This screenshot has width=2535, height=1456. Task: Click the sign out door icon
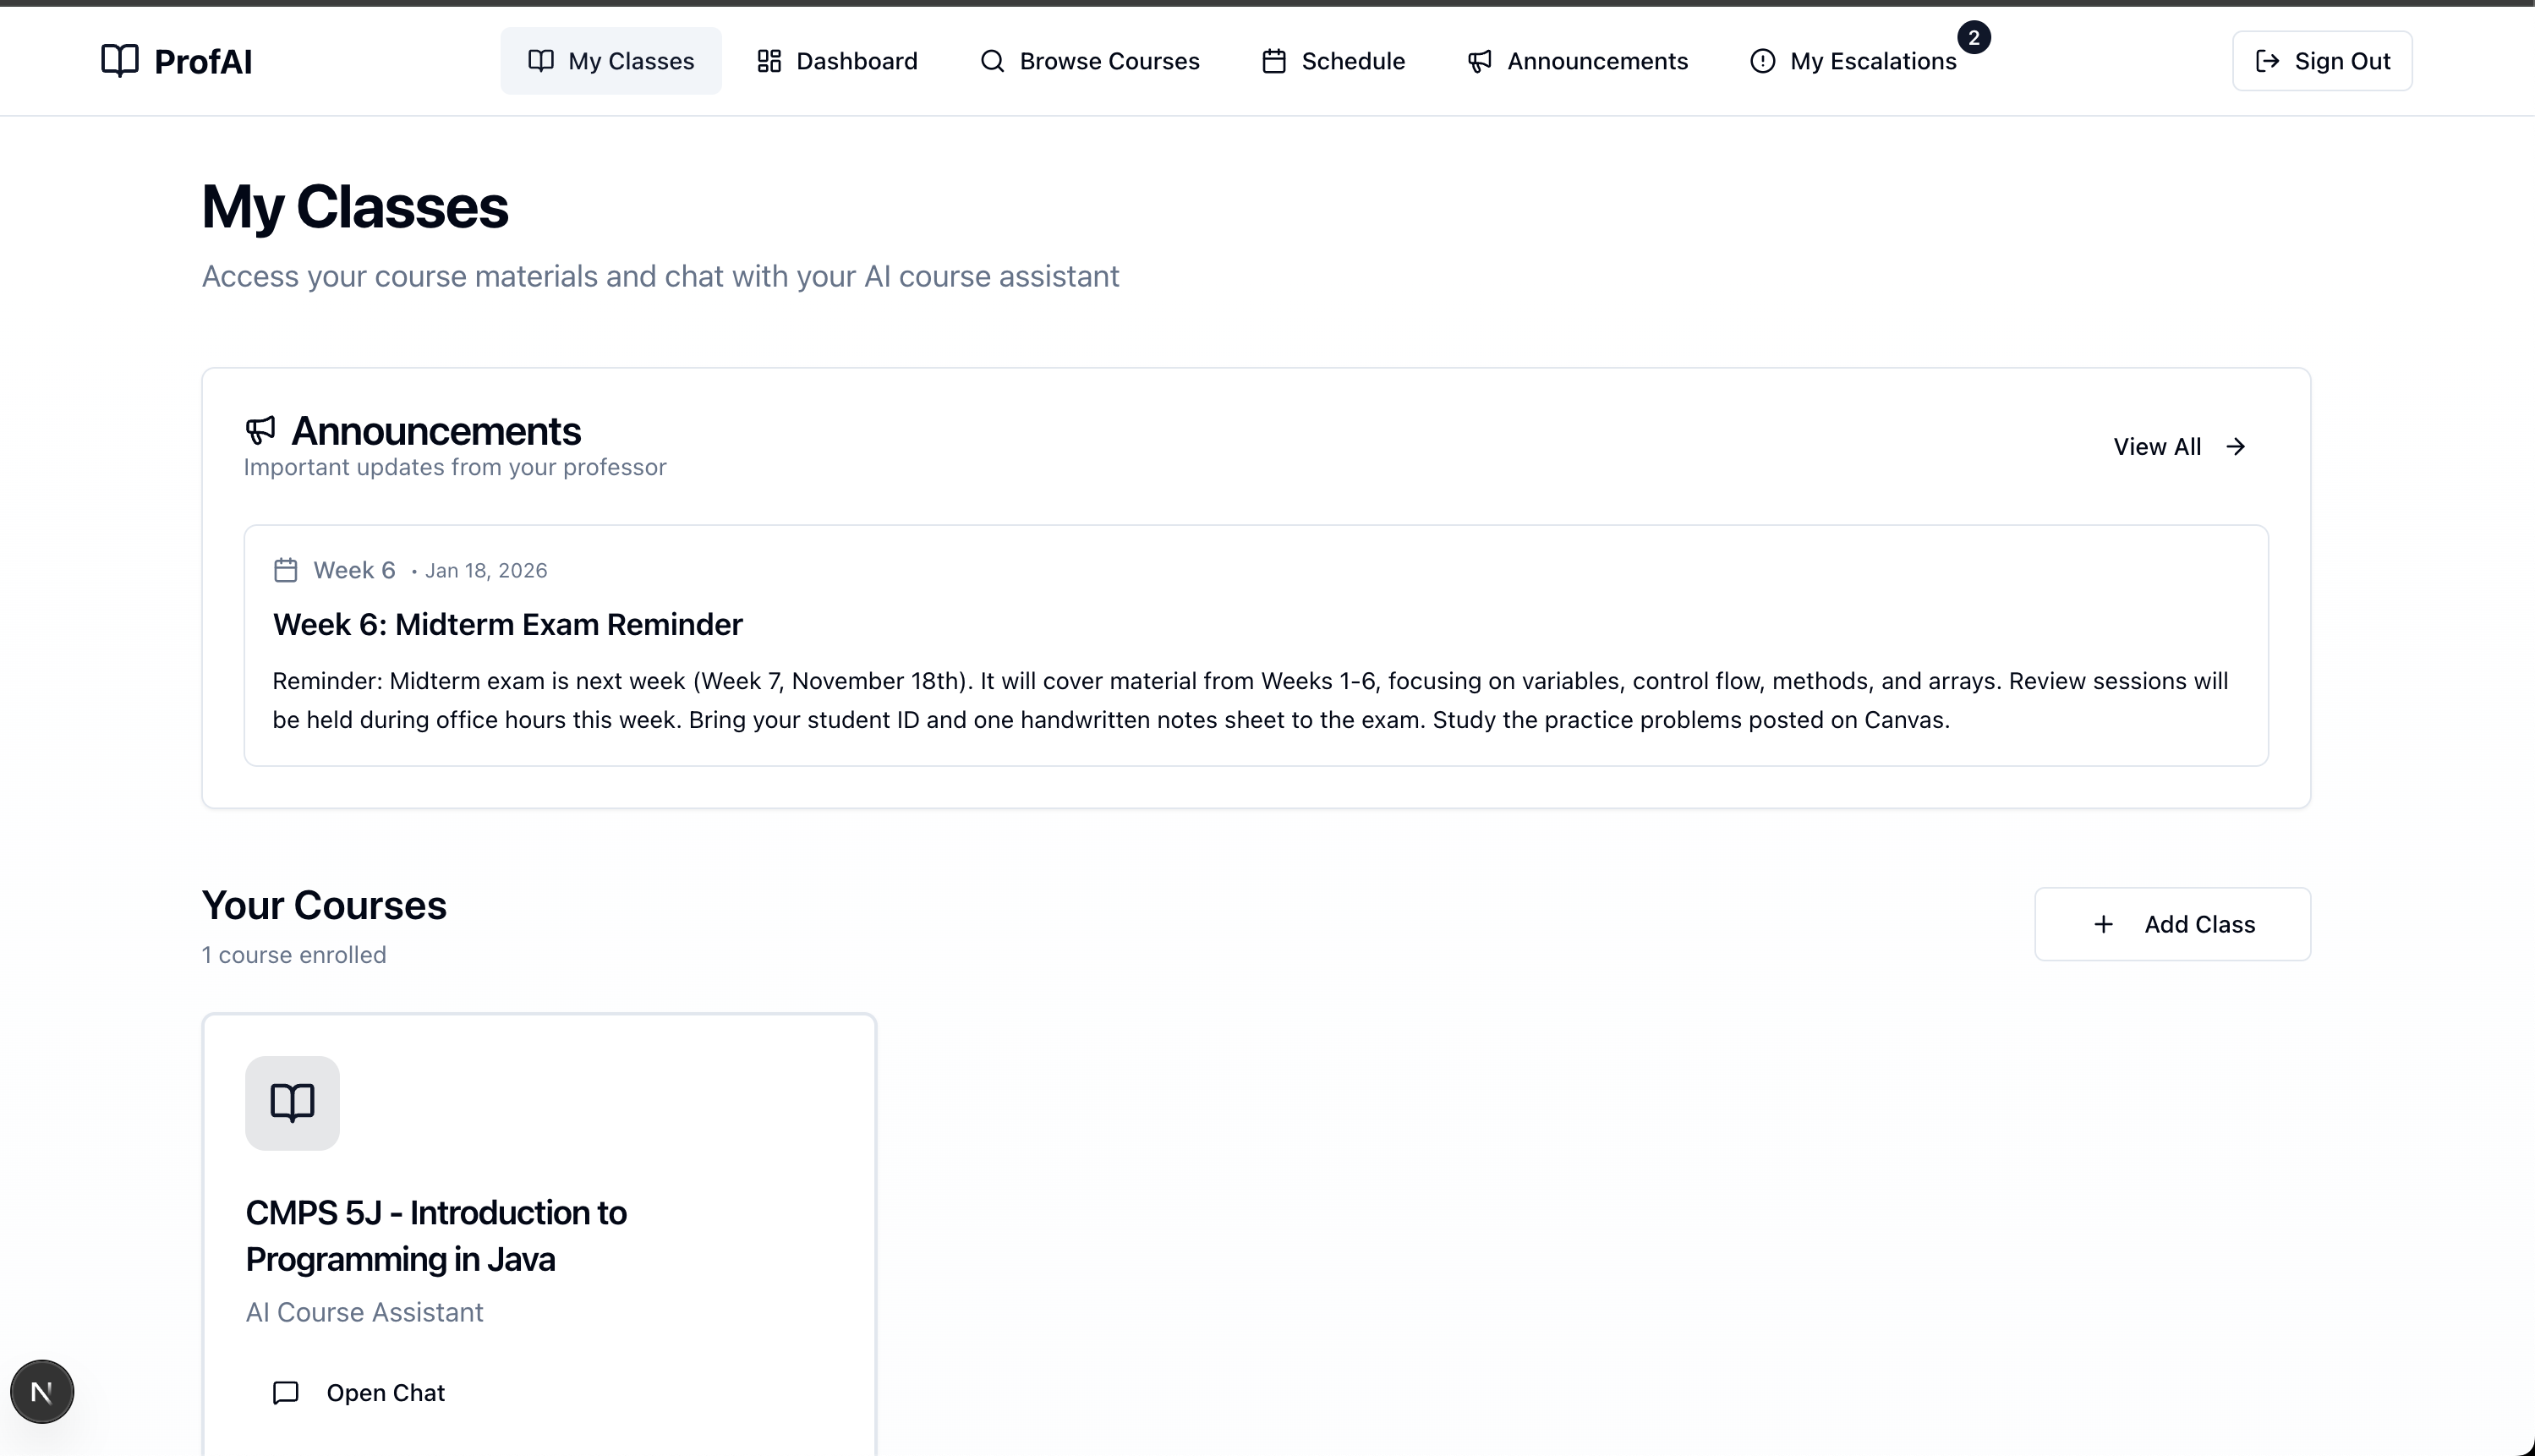2267,61
